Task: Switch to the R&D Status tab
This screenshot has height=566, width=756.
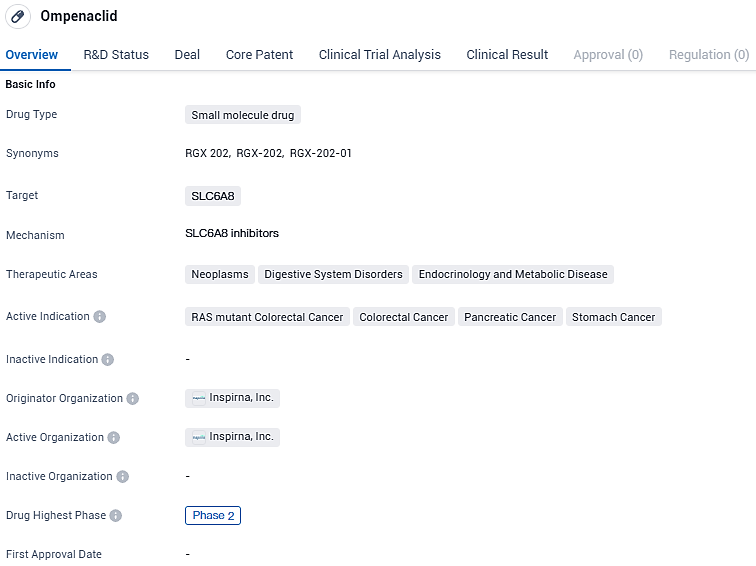Action: [x=116, y=55]
